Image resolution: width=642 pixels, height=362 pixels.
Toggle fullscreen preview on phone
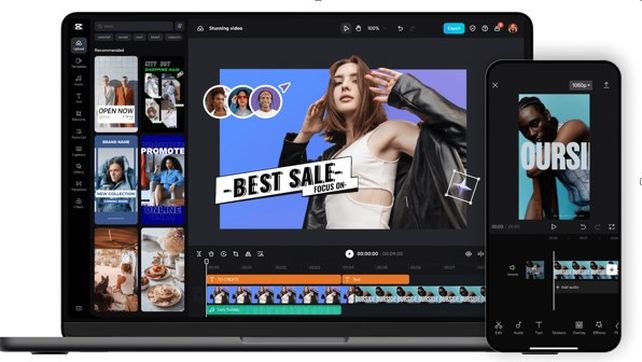coord(612,226)
